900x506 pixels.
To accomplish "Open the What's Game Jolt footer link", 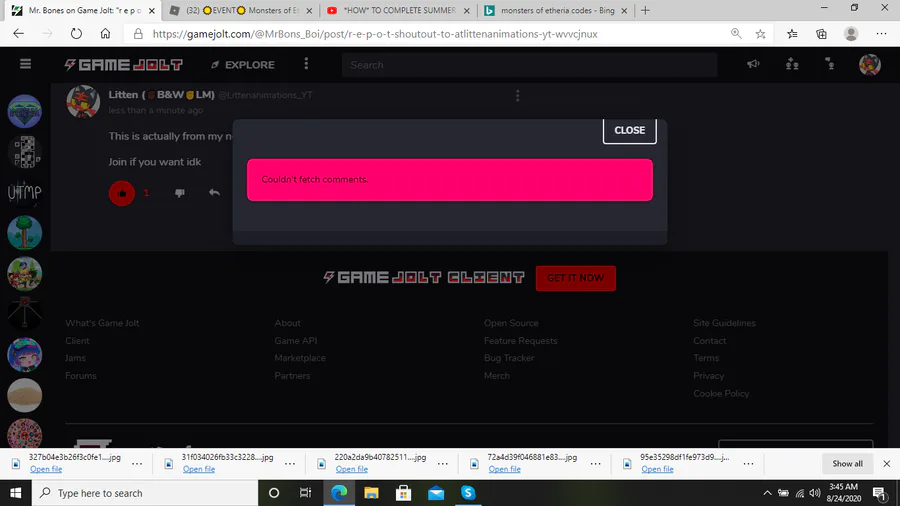I will [102, 323].
